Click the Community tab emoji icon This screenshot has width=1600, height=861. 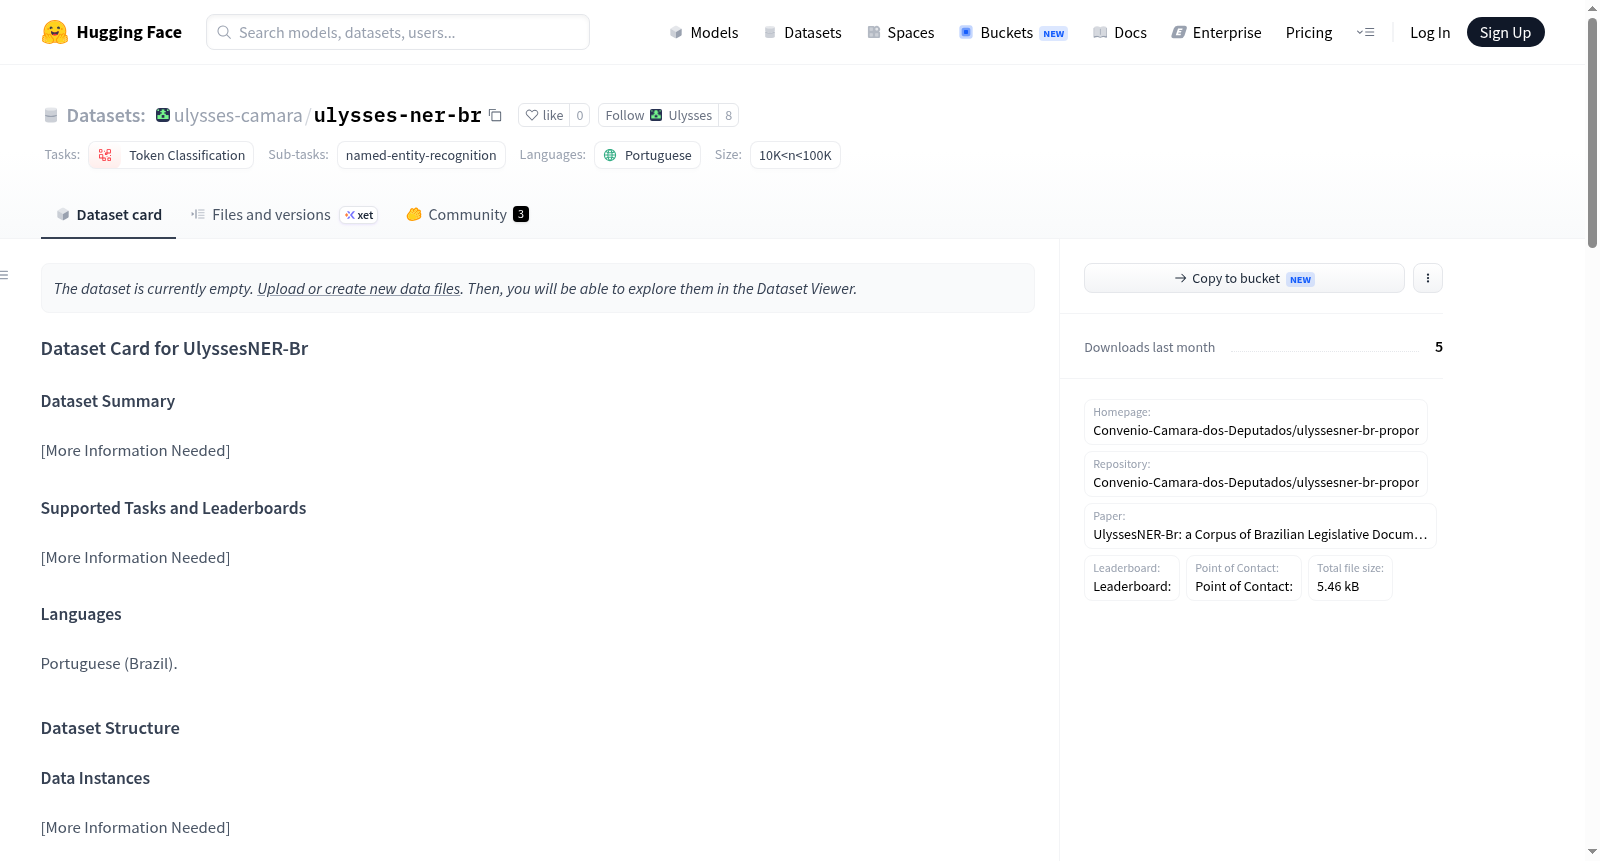pyautogui.click(x=414, y=214)
